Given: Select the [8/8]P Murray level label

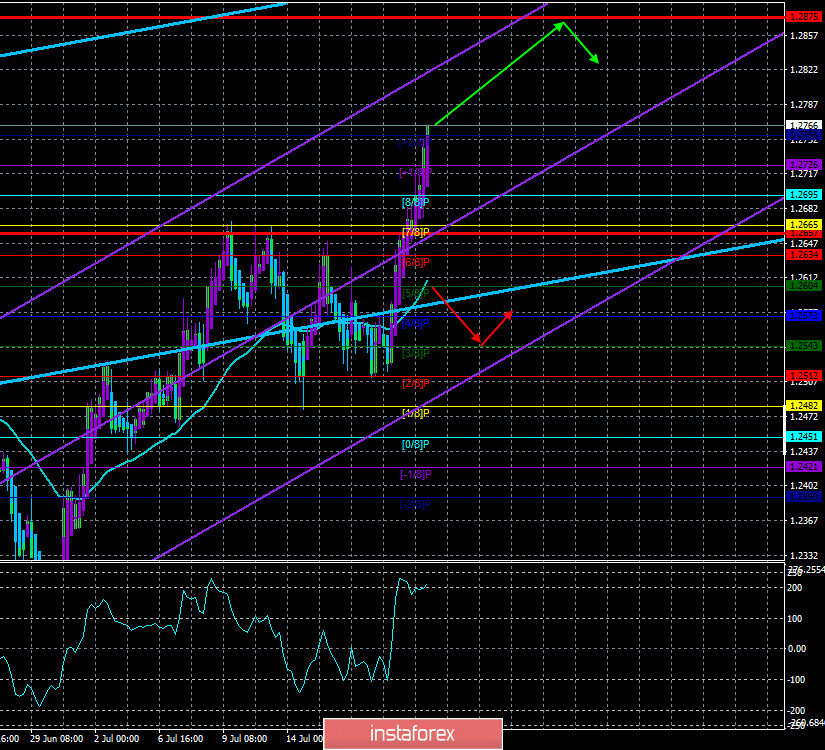Looking at the screenshot, I should [x=415, y=203].
